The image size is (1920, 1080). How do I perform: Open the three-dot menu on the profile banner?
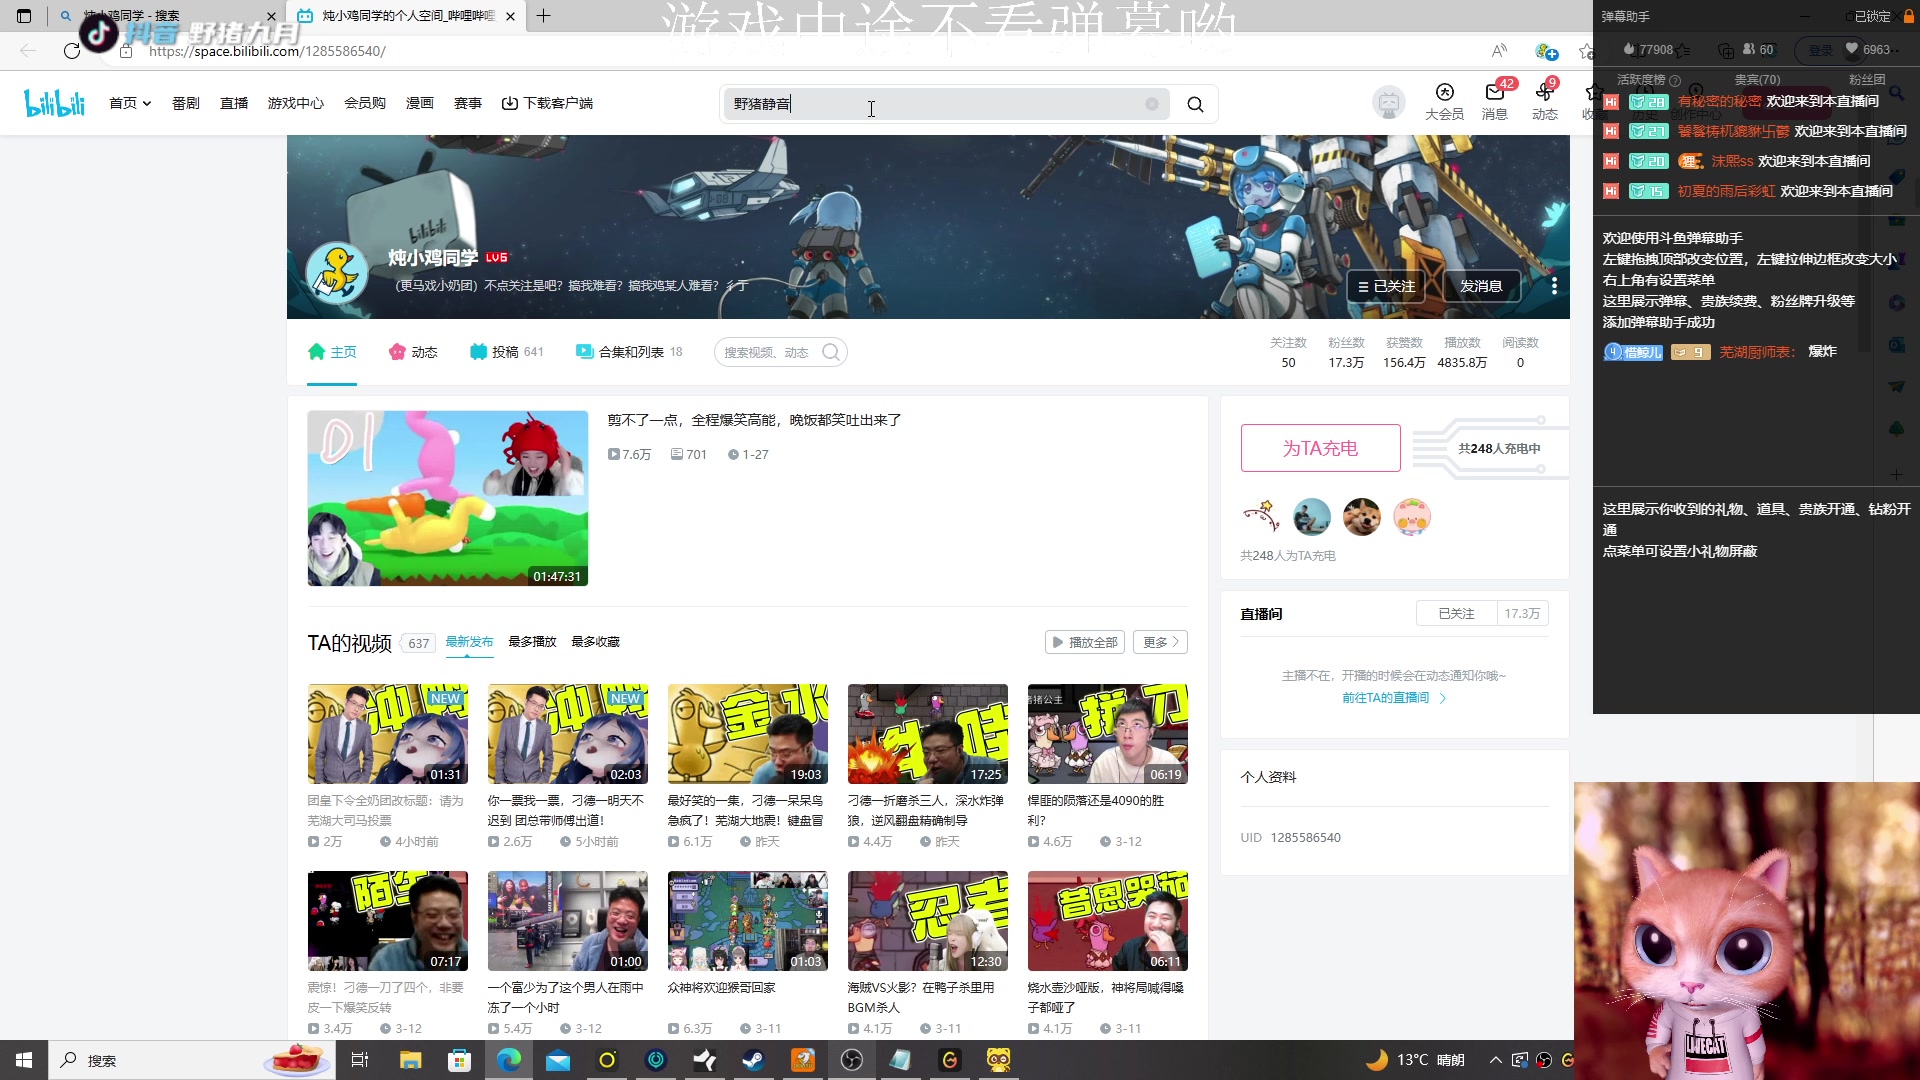1554,285
